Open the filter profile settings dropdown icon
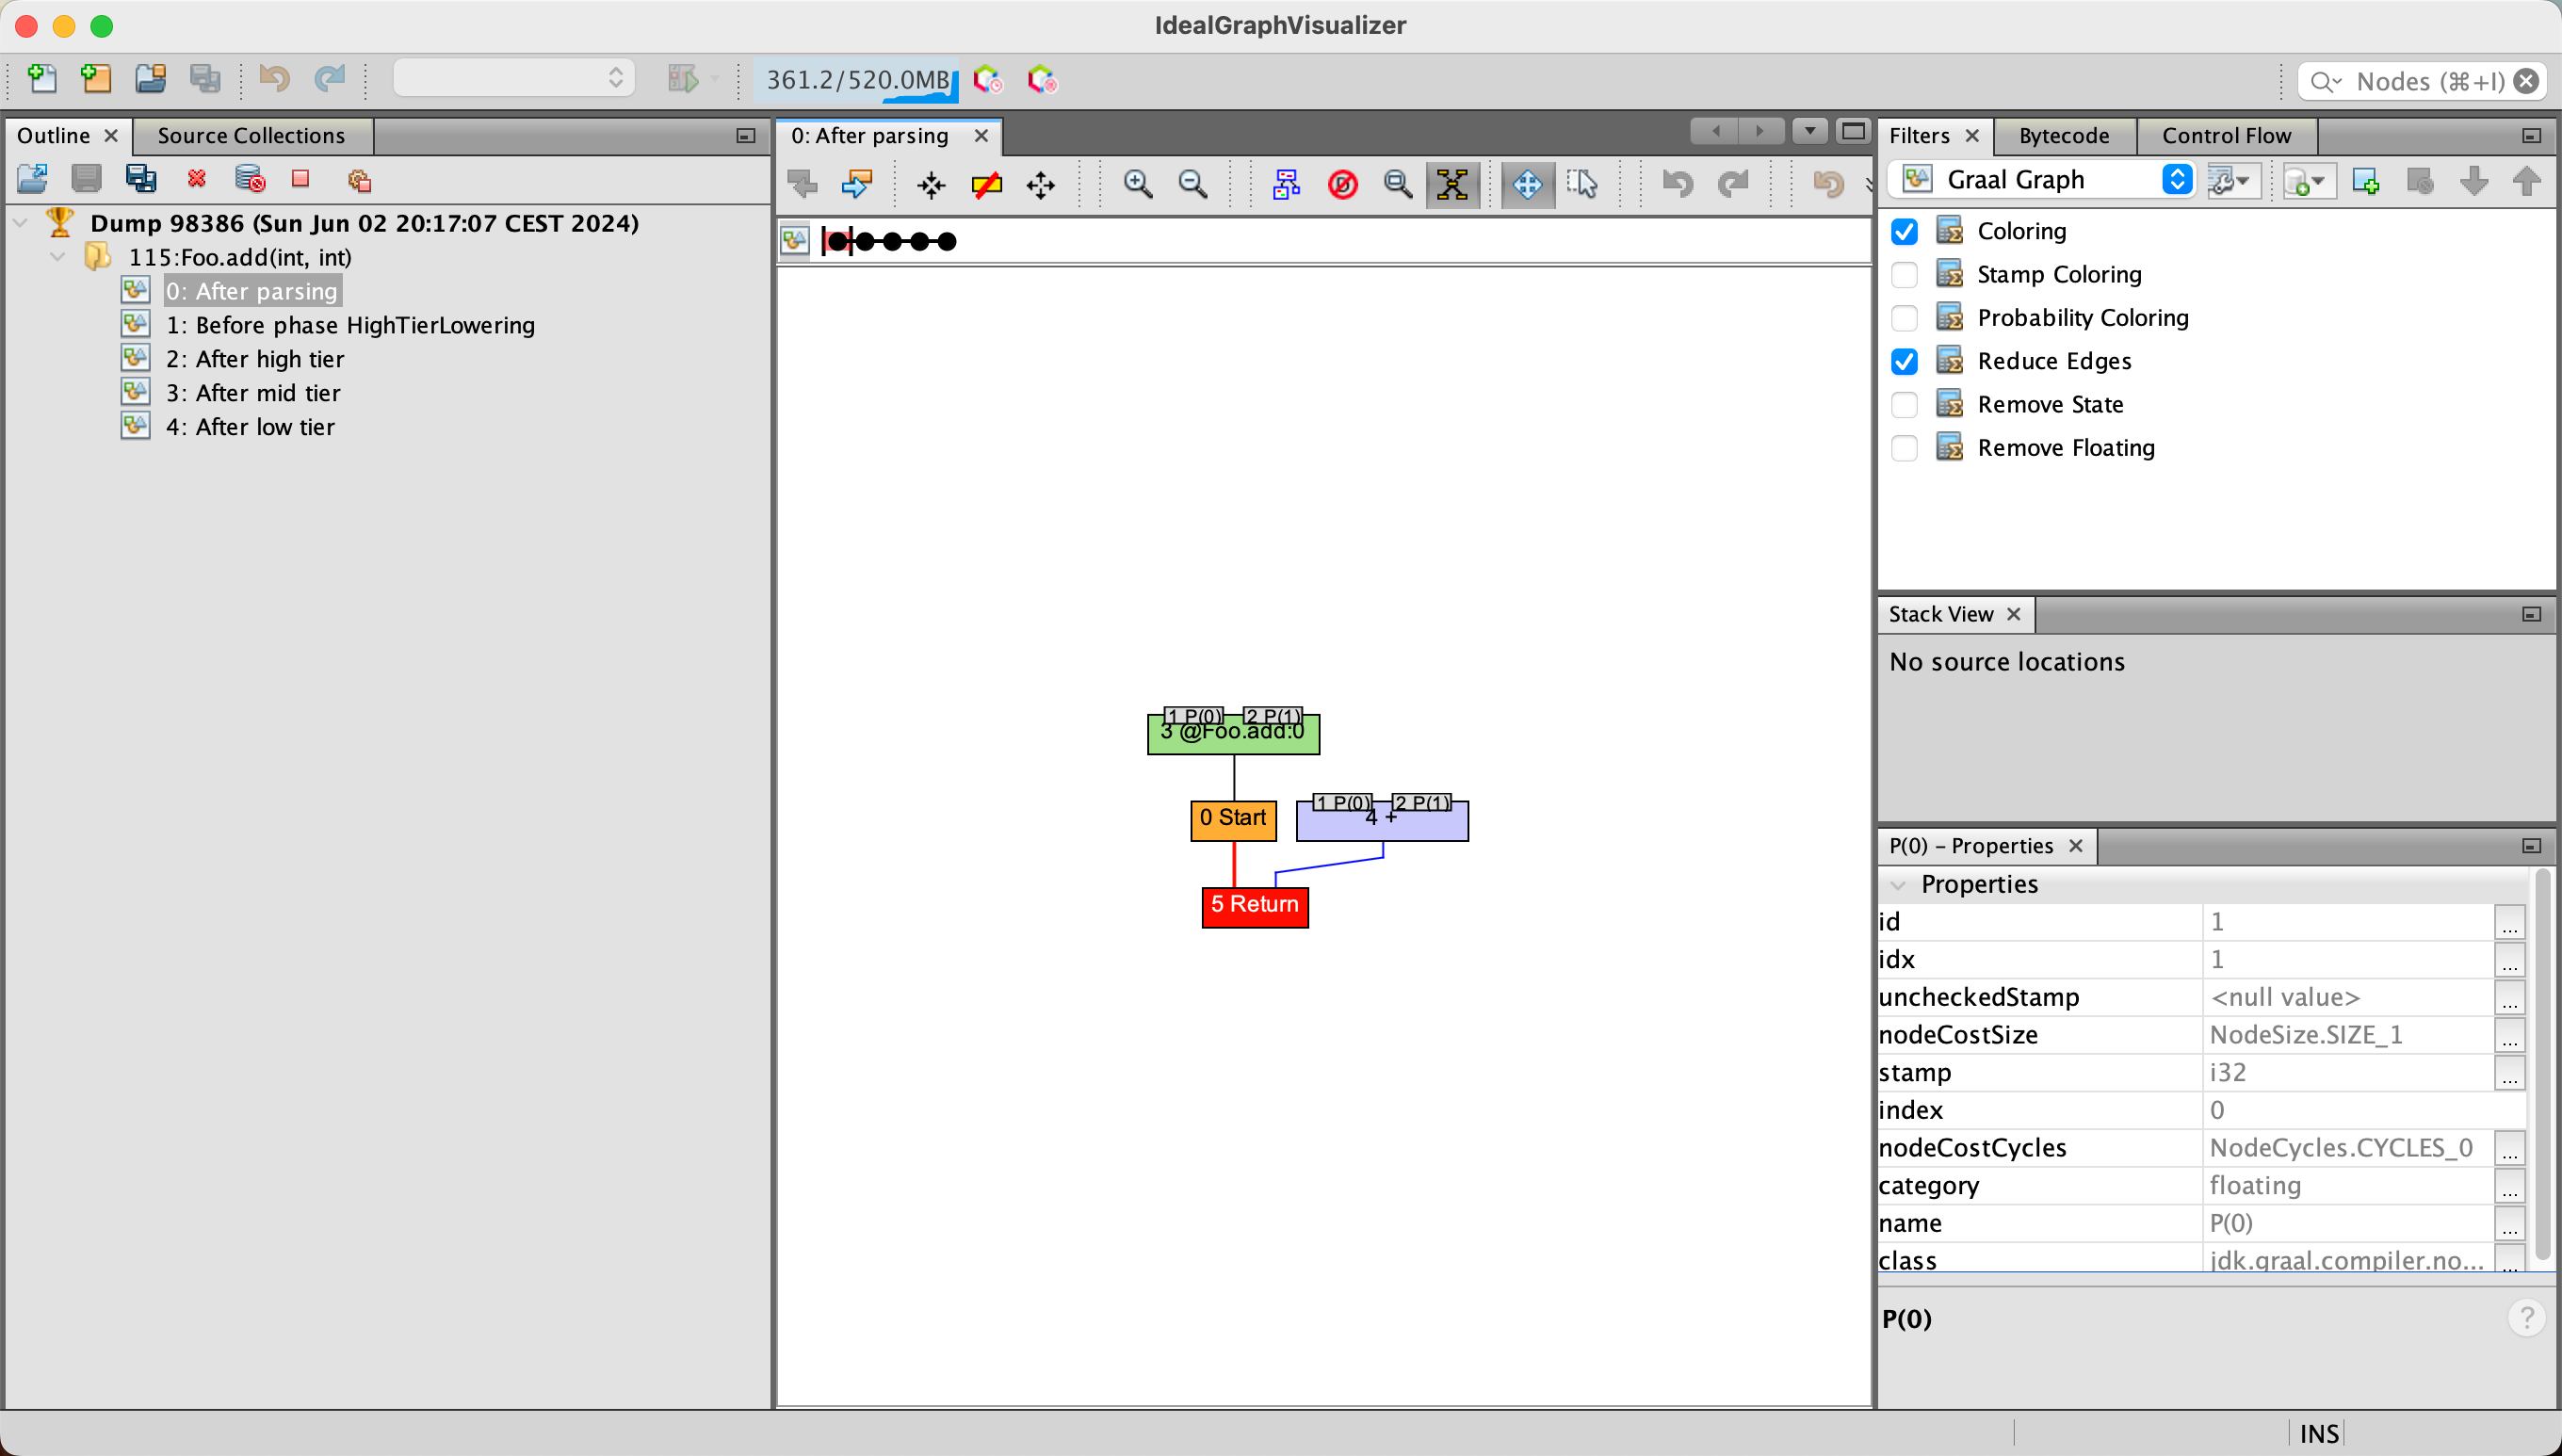 tap(2232, 181)
